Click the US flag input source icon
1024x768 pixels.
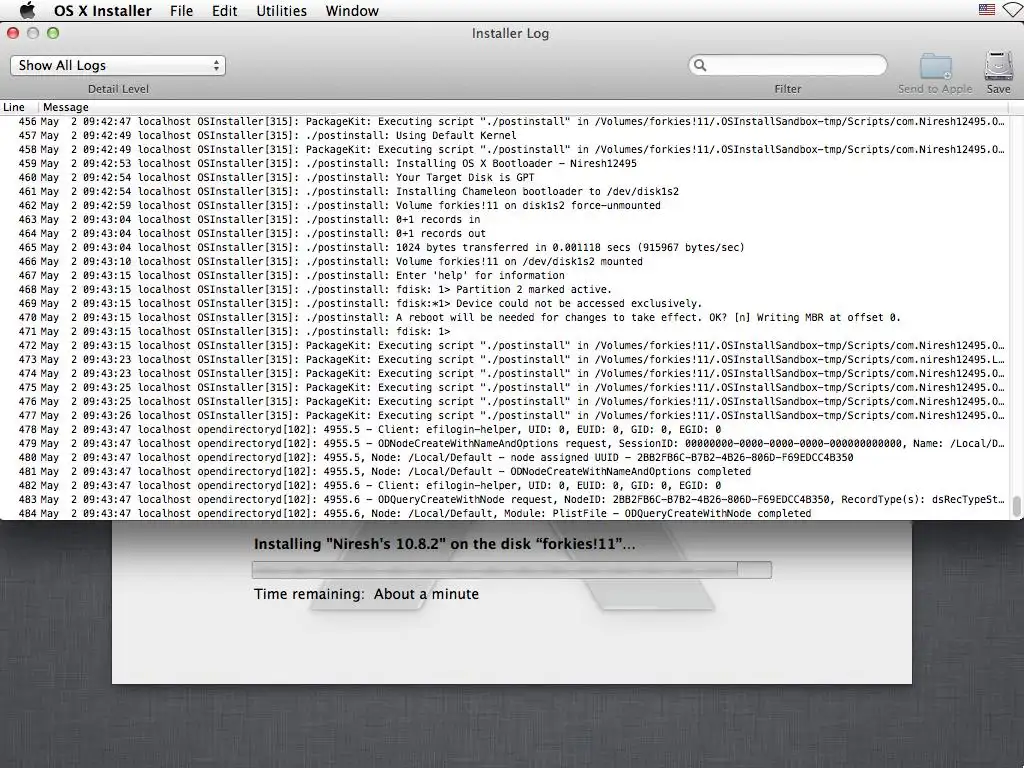987,10
